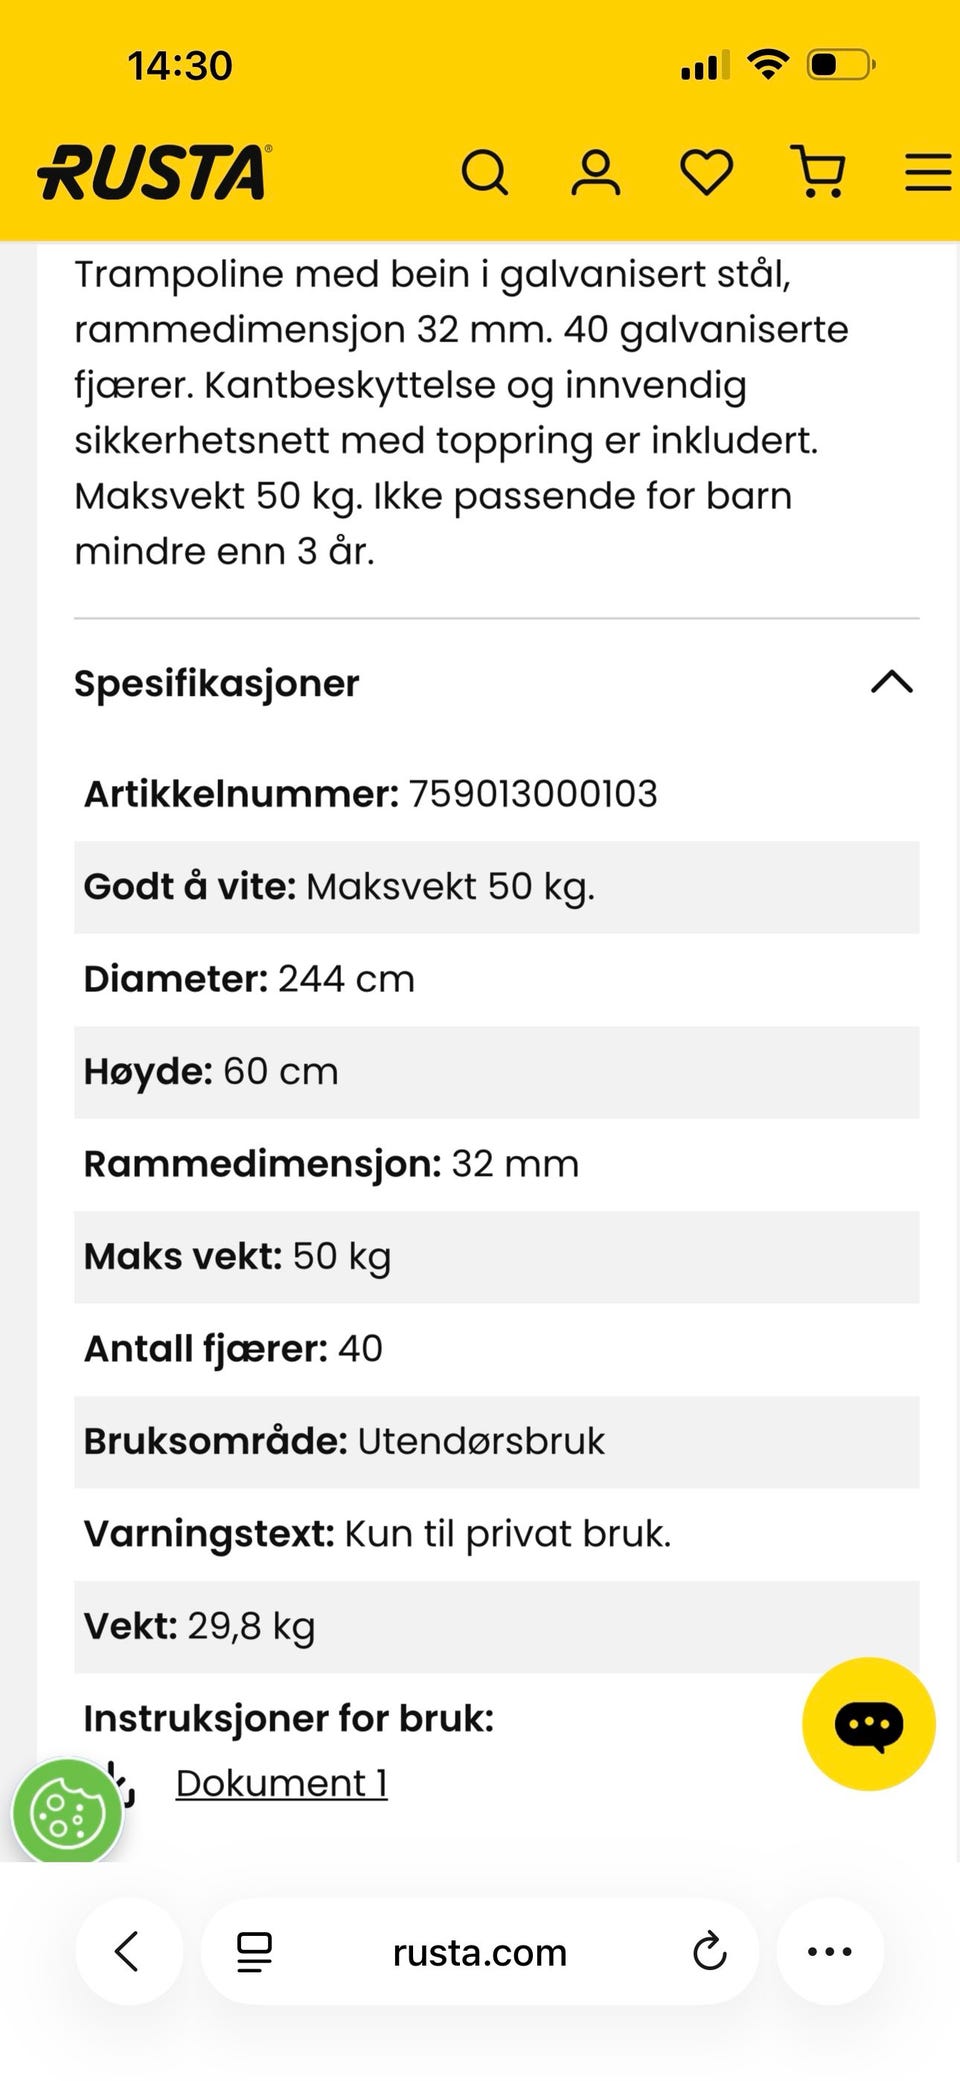Image resolution: width=960 pixels, height=2081 pixels.
Task: Open the browser three-dots more menu
Action: [830, 1951]
